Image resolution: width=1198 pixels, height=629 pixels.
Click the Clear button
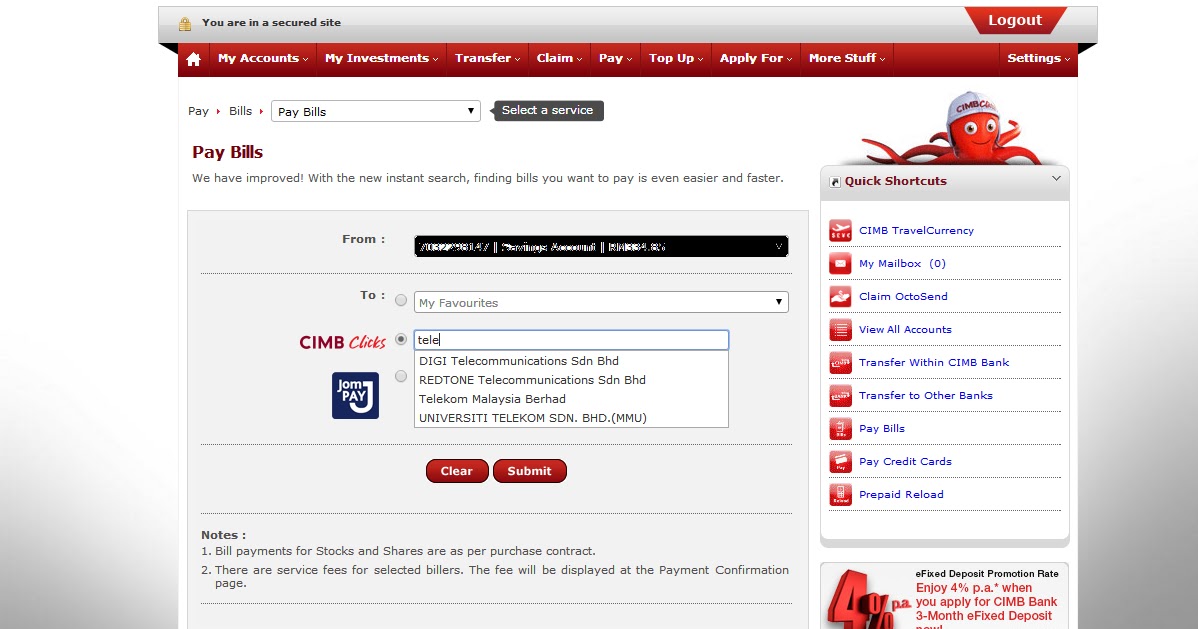[x=457, y=472]
